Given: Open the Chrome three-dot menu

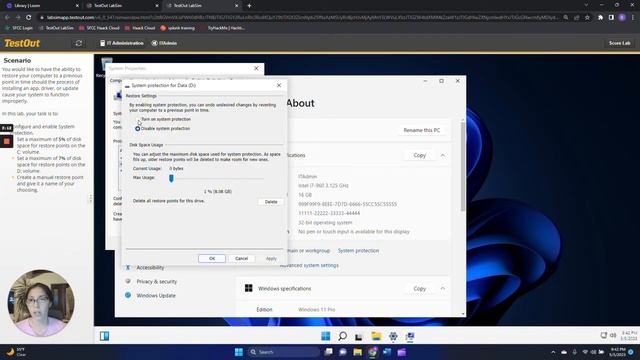Looking at the screenshot, I should click(633, 18).
